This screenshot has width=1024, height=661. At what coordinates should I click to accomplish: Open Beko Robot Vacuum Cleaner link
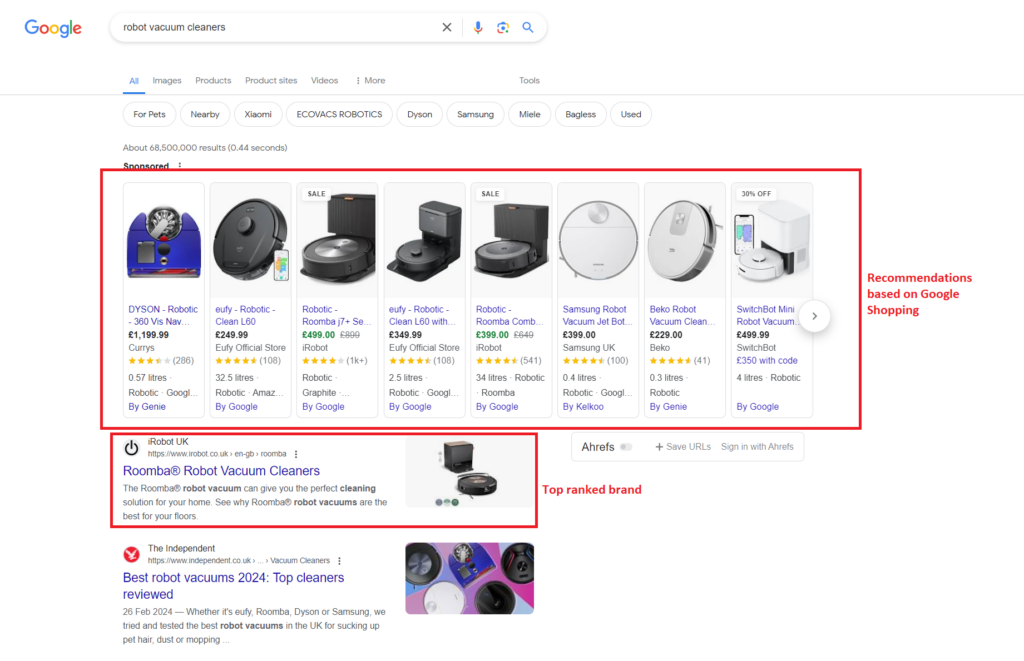682,315
